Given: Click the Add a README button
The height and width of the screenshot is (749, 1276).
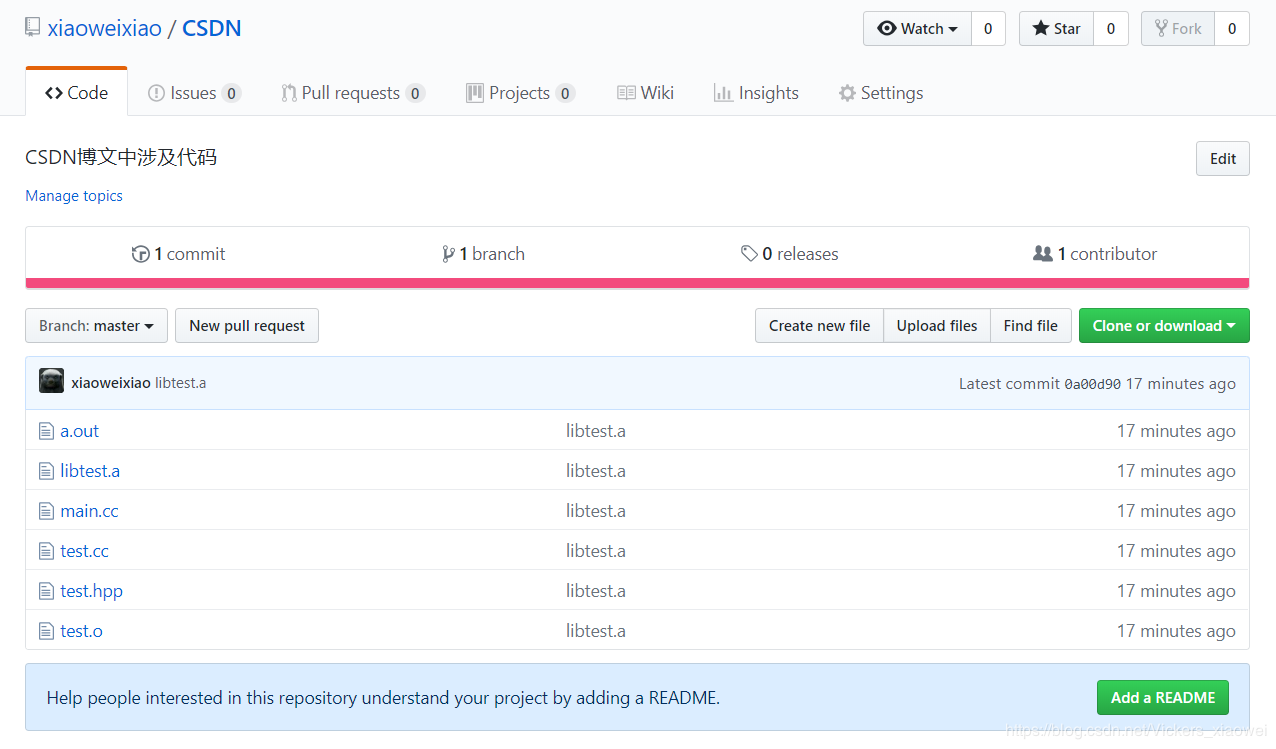Looking at the screenshot, I should 1163,698.
